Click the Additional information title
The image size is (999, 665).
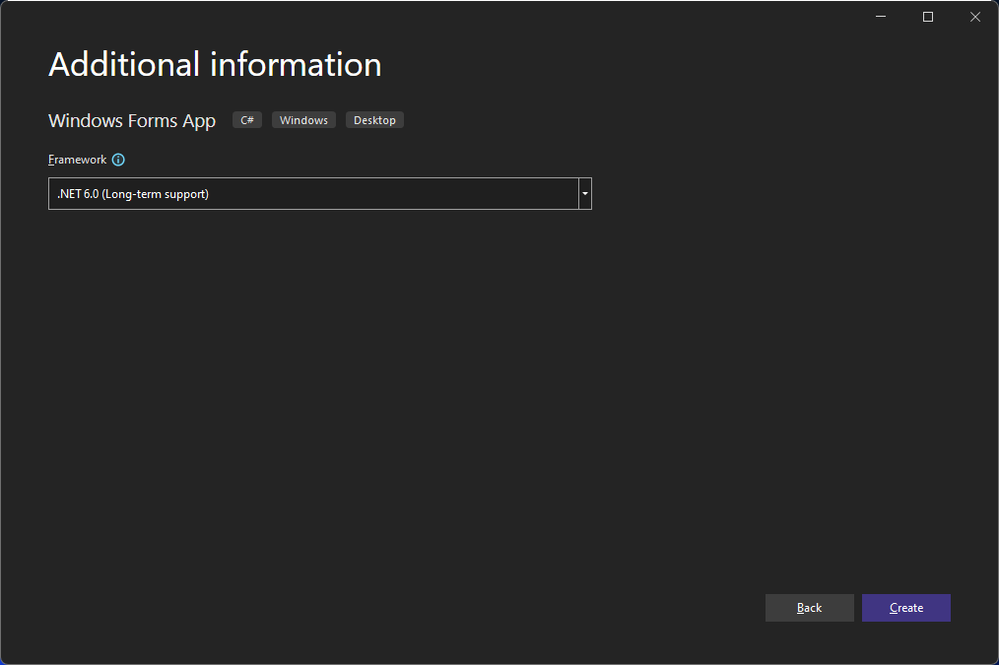(215, 64)
